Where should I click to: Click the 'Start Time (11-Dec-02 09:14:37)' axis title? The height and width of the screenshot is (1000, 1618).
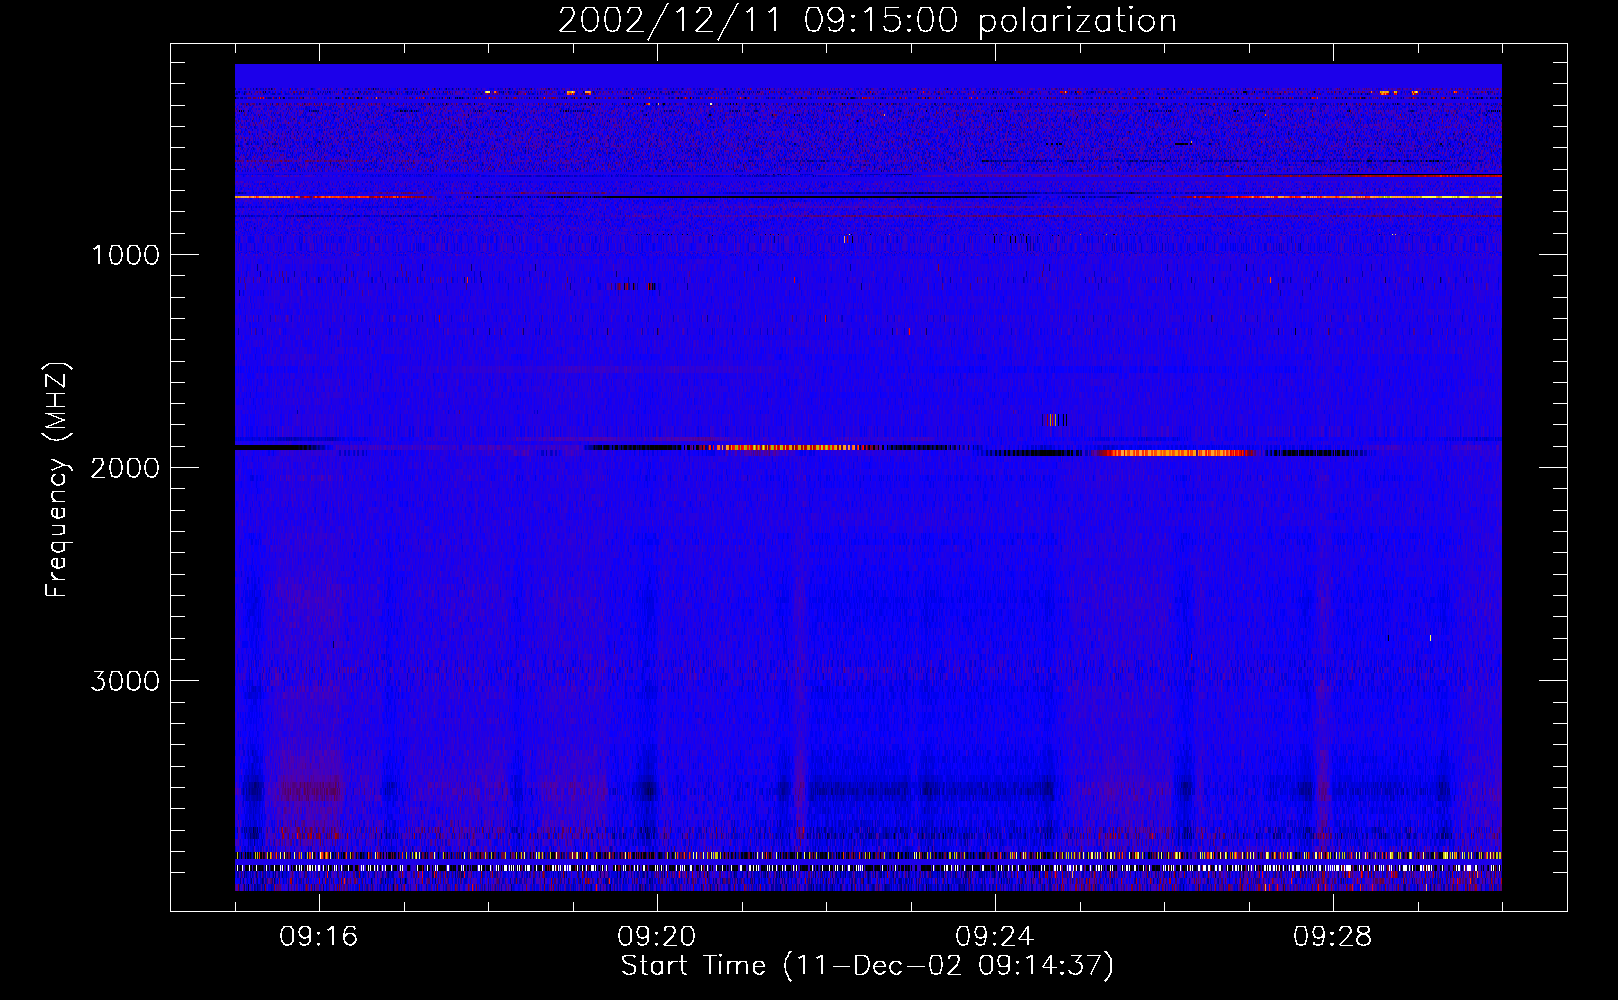tap(867, 966)
